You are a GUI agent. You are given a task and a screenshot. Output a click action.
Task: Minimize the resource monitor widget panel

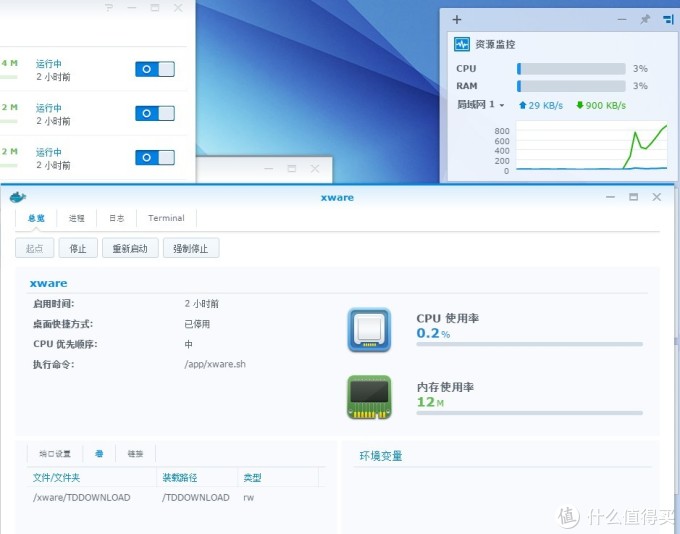[x=622, y=20]
